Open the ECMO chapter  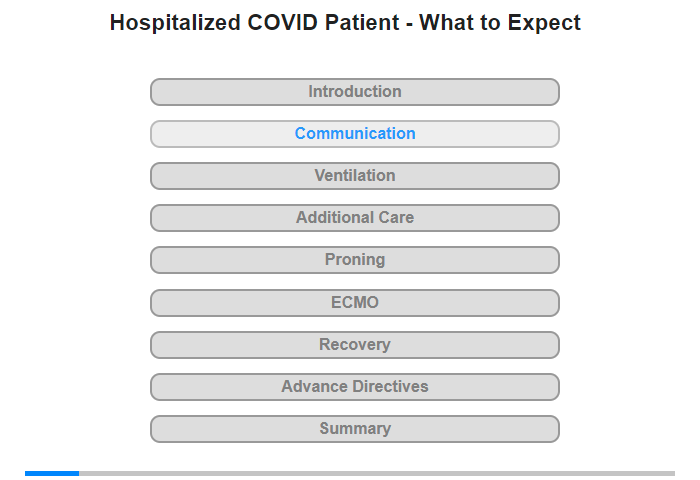tap(355, 303)
